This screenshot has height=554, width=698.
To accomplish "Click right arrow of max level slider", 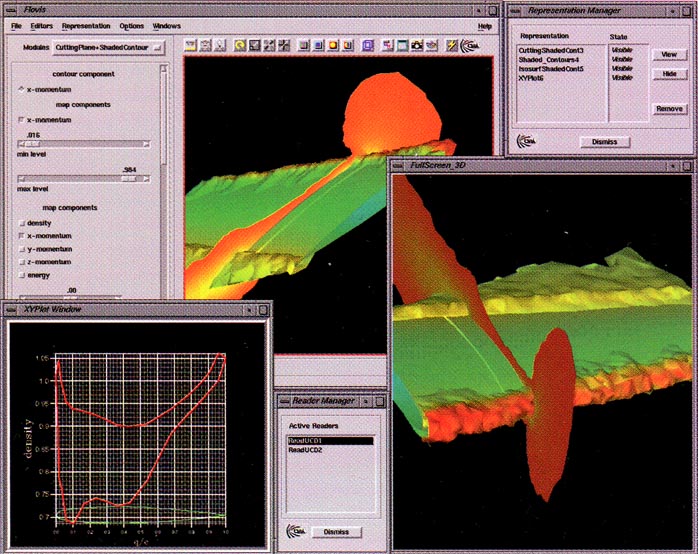I will [146, 179].
